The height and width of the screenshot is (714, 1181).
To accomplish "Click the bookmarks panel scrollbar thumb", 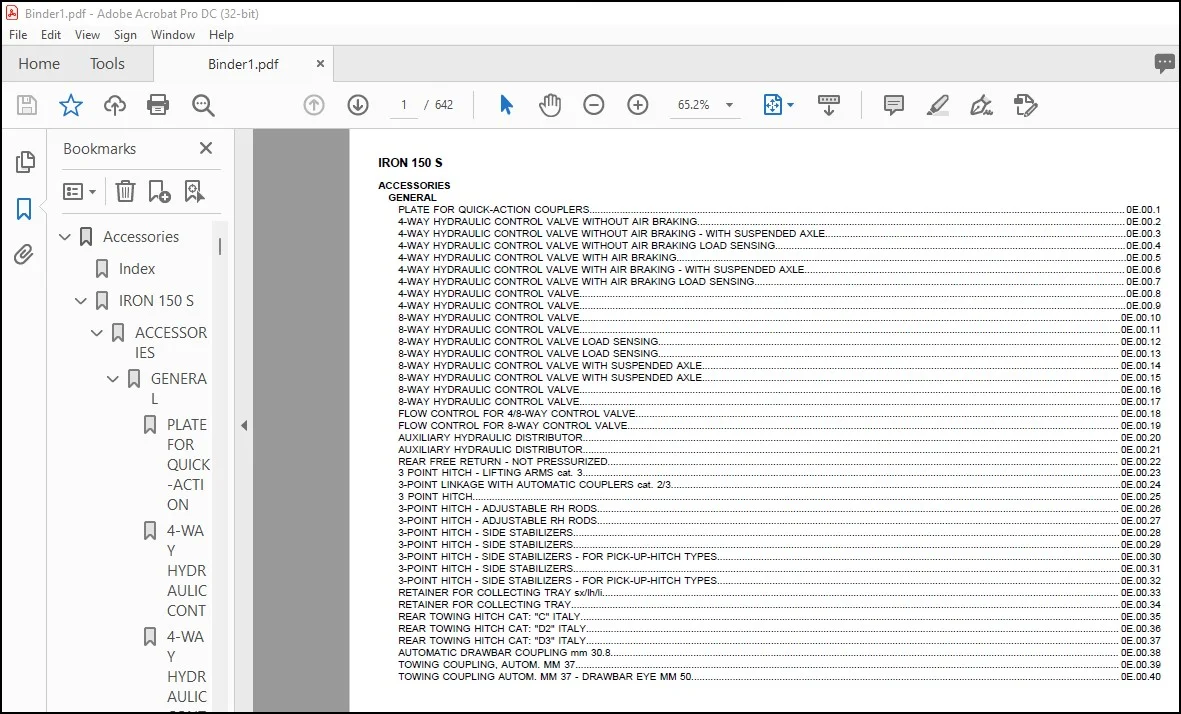I will (x=220, y=246).
